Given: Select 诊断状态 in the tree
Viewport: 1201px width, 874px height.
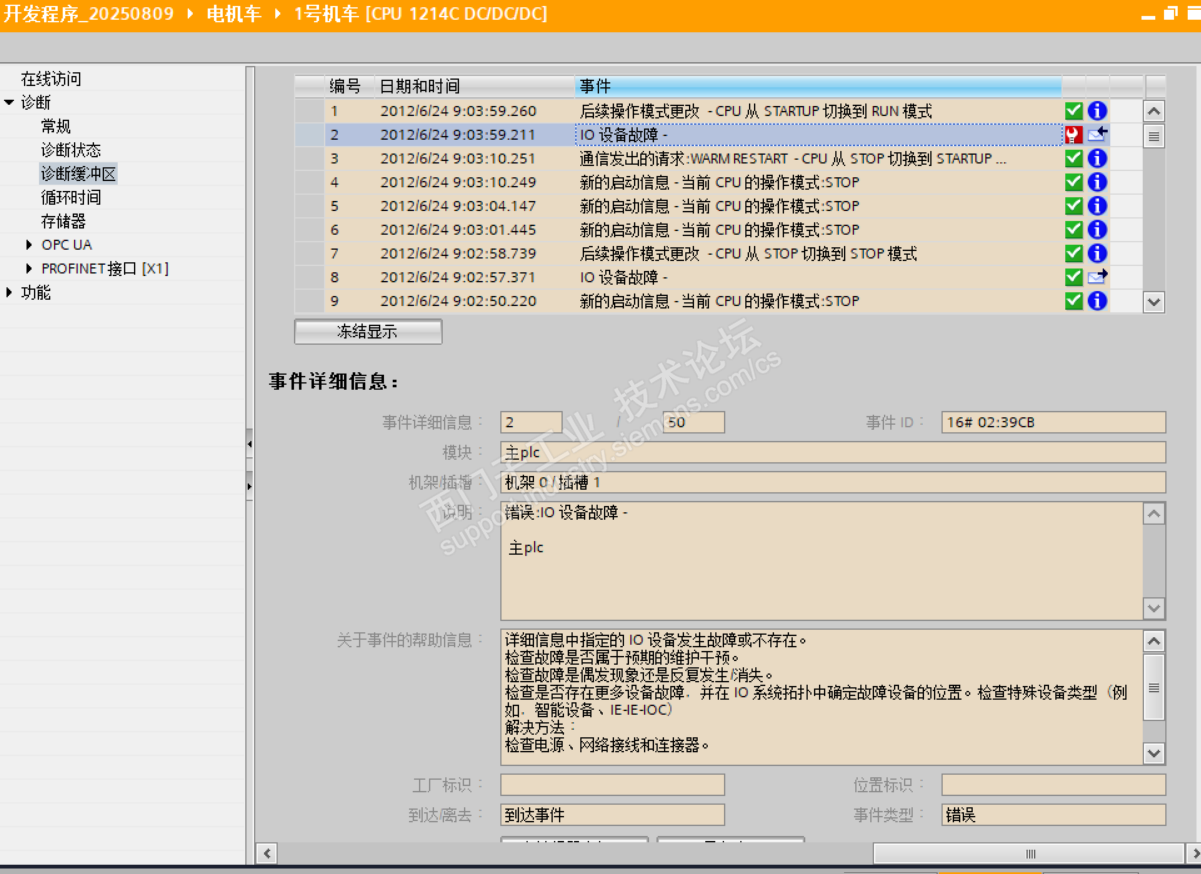Looking at the screenshot, I should coord(71,150).
